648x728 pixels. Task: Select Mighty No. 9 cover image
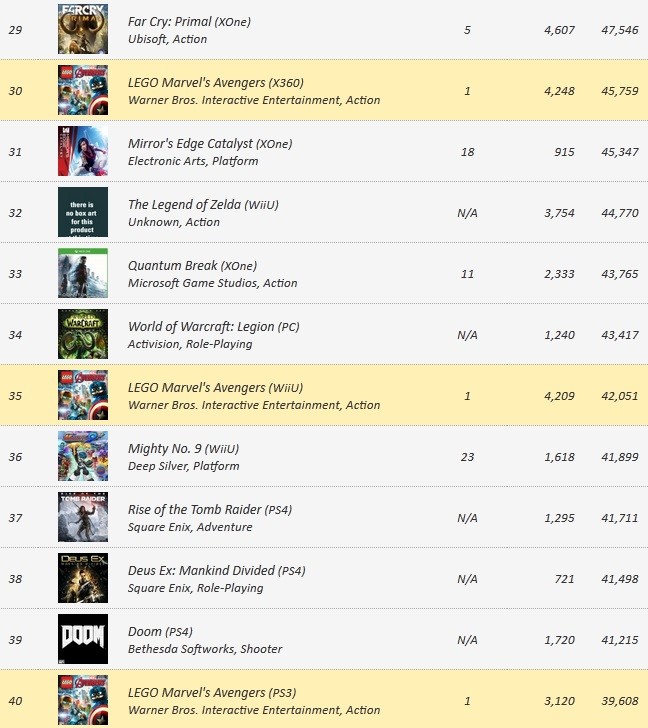point(83,456)
